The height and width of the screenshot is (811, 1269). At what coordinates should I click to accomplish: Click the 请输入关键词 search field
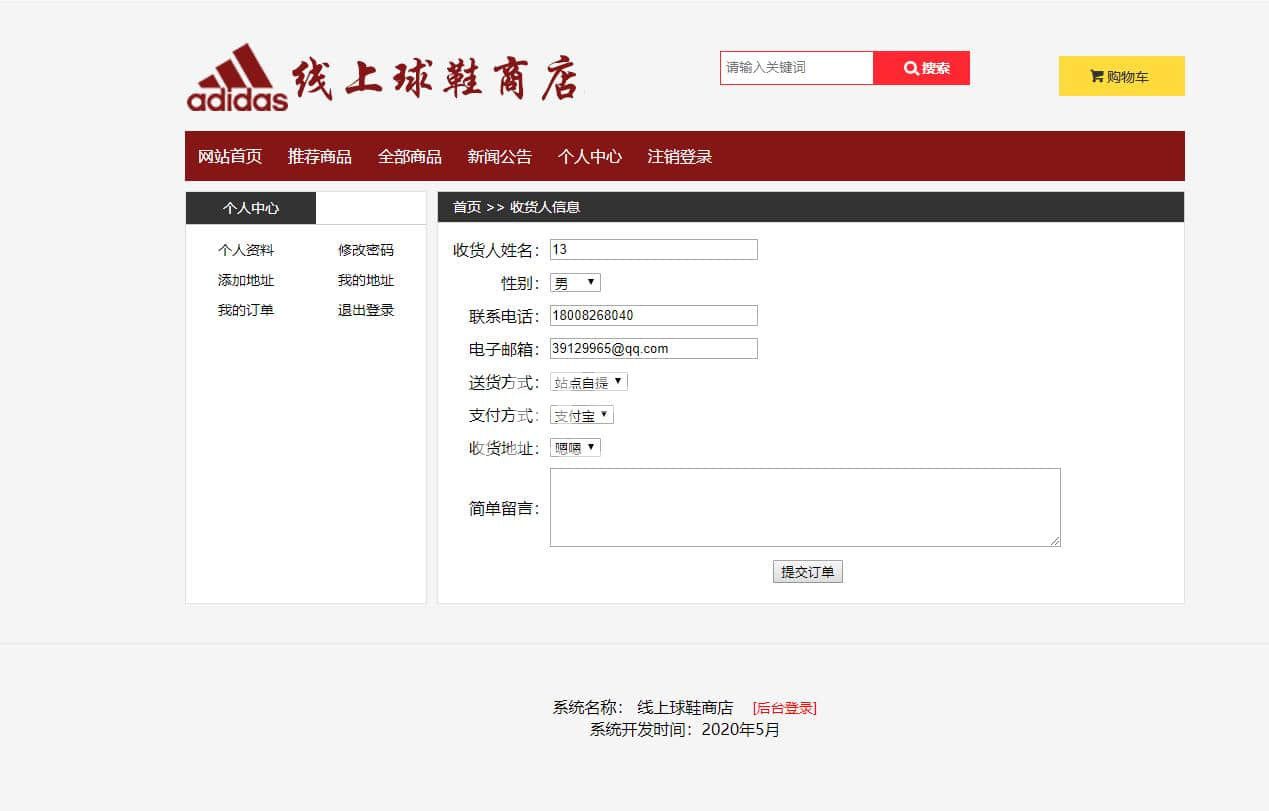coord(796,68)
